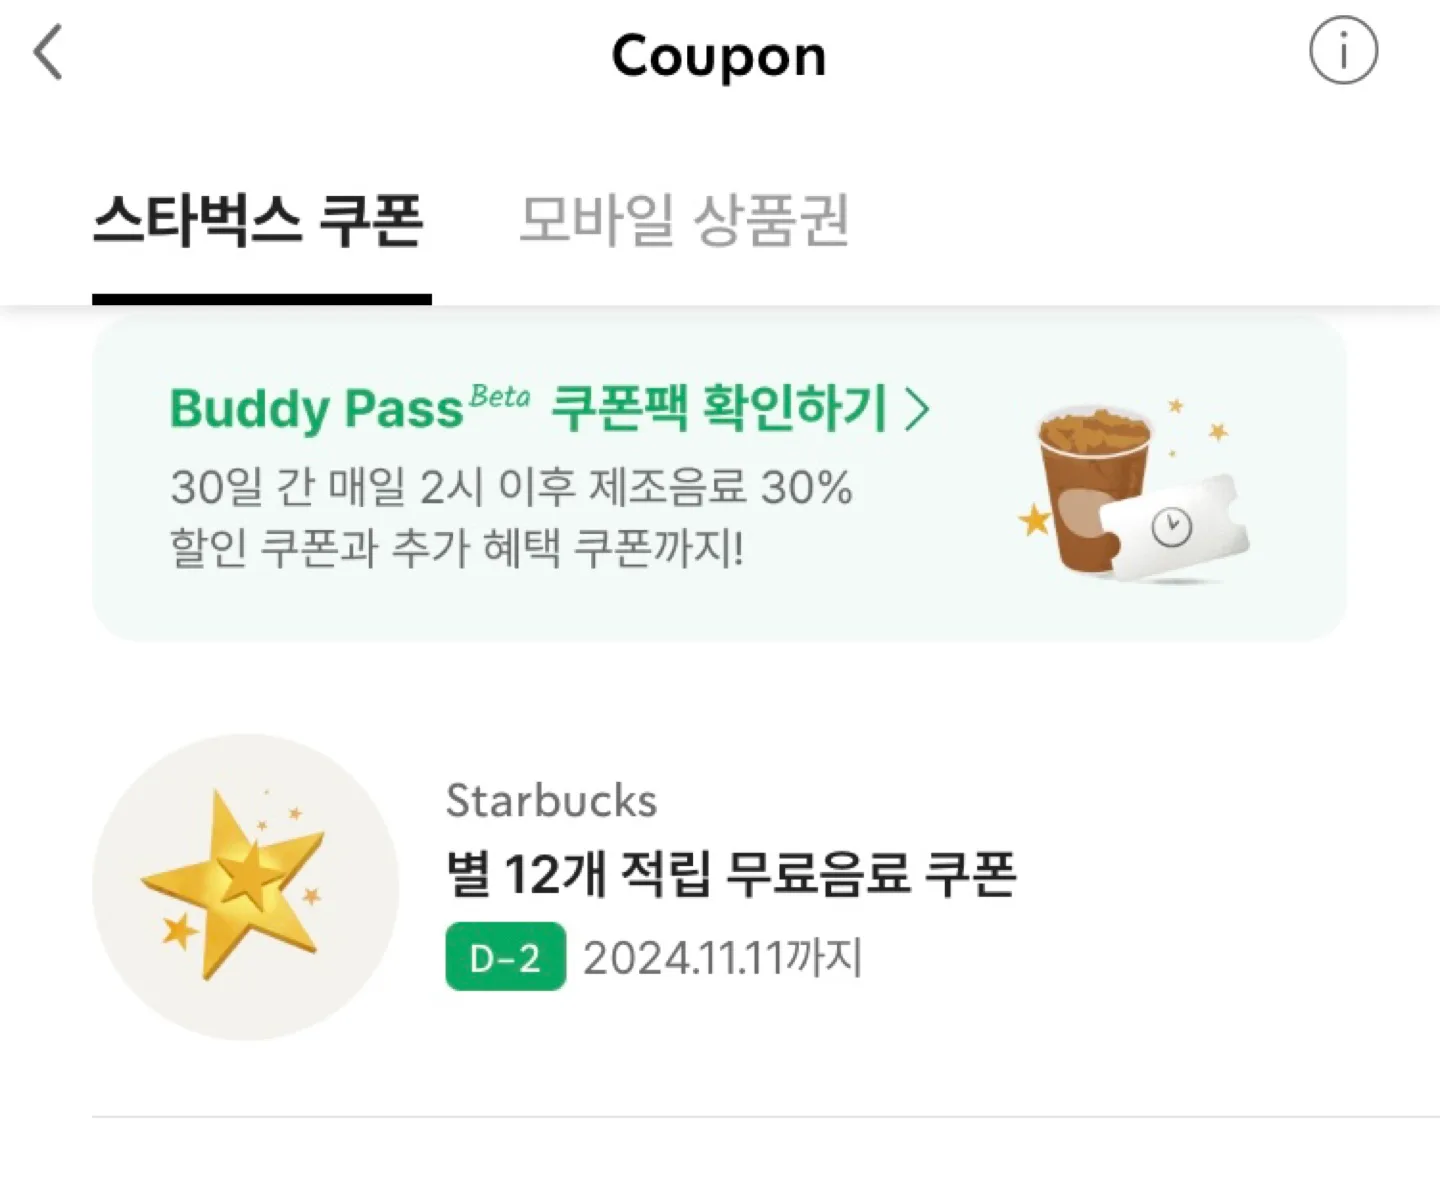Tap the gold star coupon icon
The image size is (1440, 1183).
245,887
